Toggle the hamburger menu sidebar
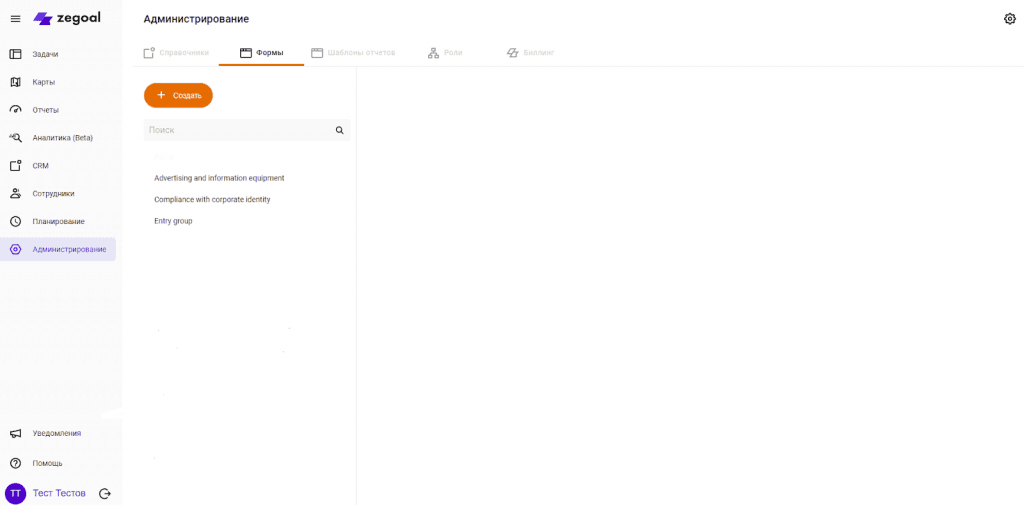This screenshot has width=1024, height=505. 15,19
